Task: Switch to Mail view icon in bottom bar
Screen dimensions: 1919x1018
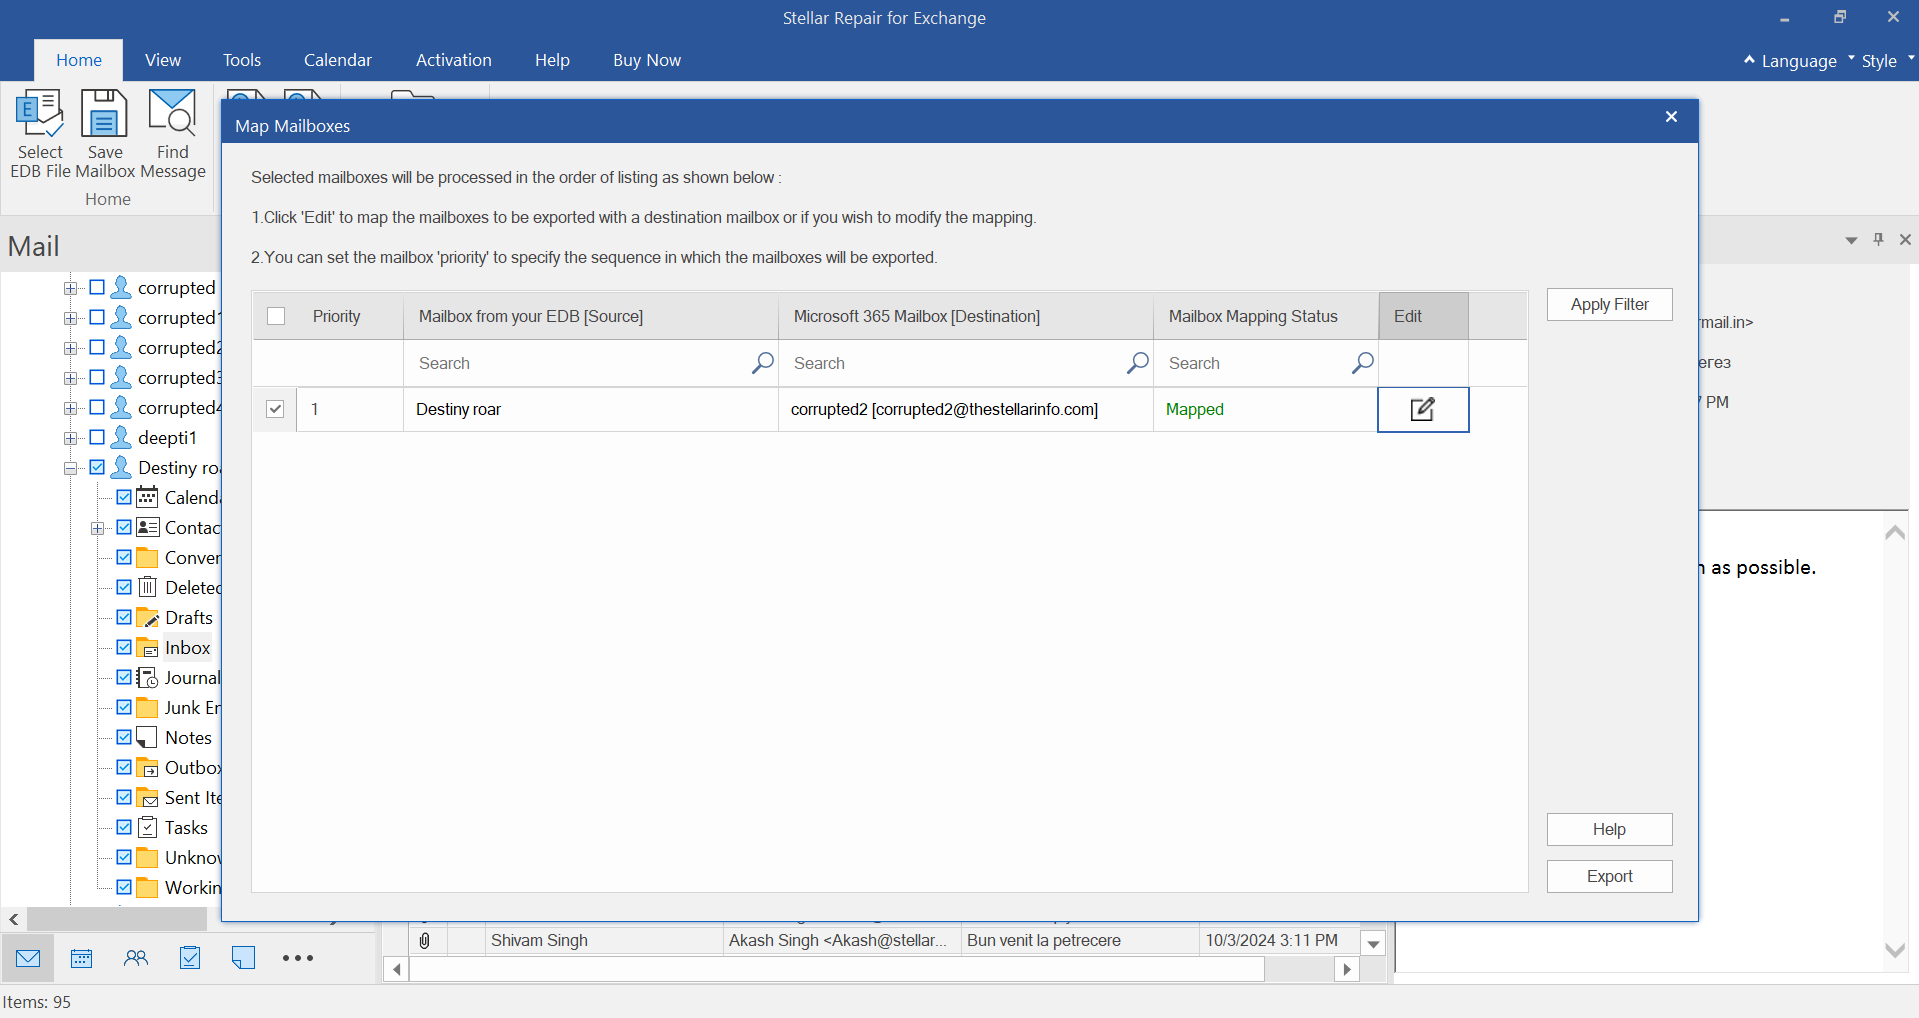Action: [28, 958]
